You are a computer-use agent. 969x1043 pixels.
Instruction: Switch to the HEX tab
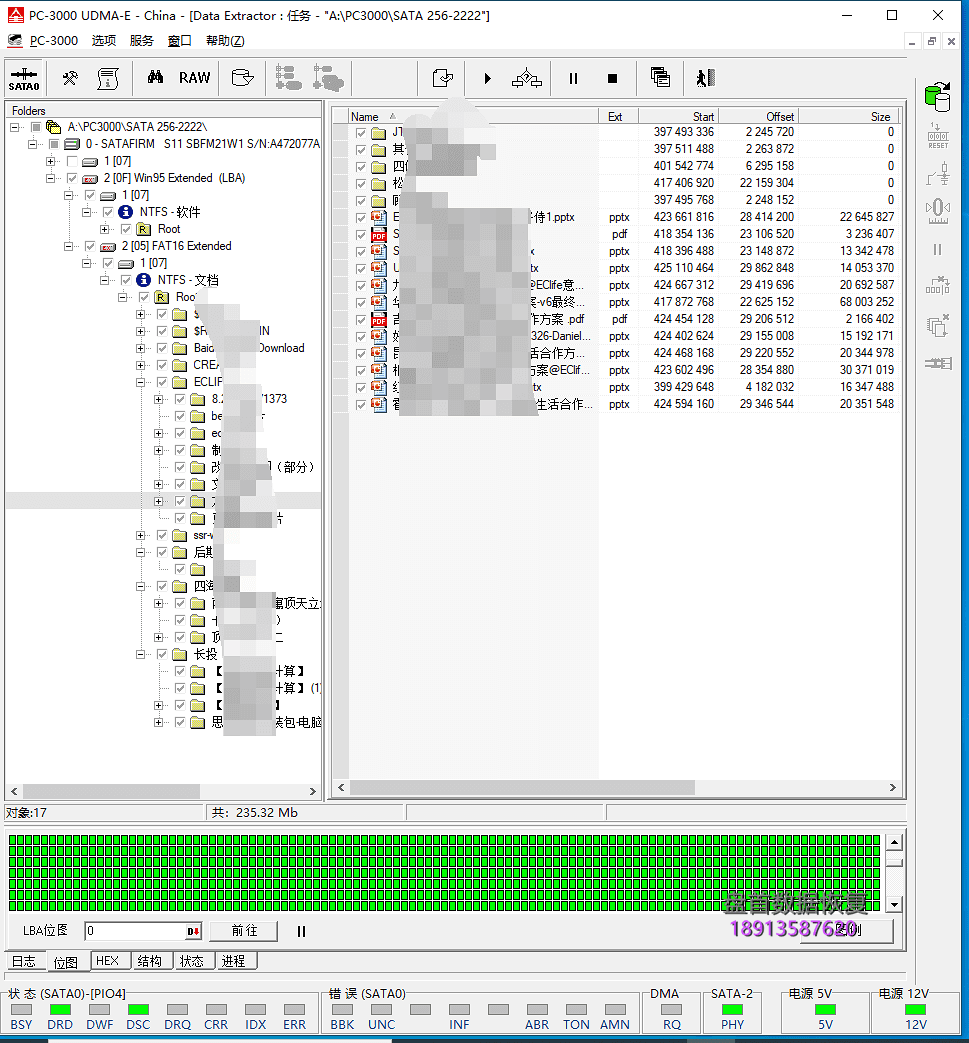click(x=107, y=961)
